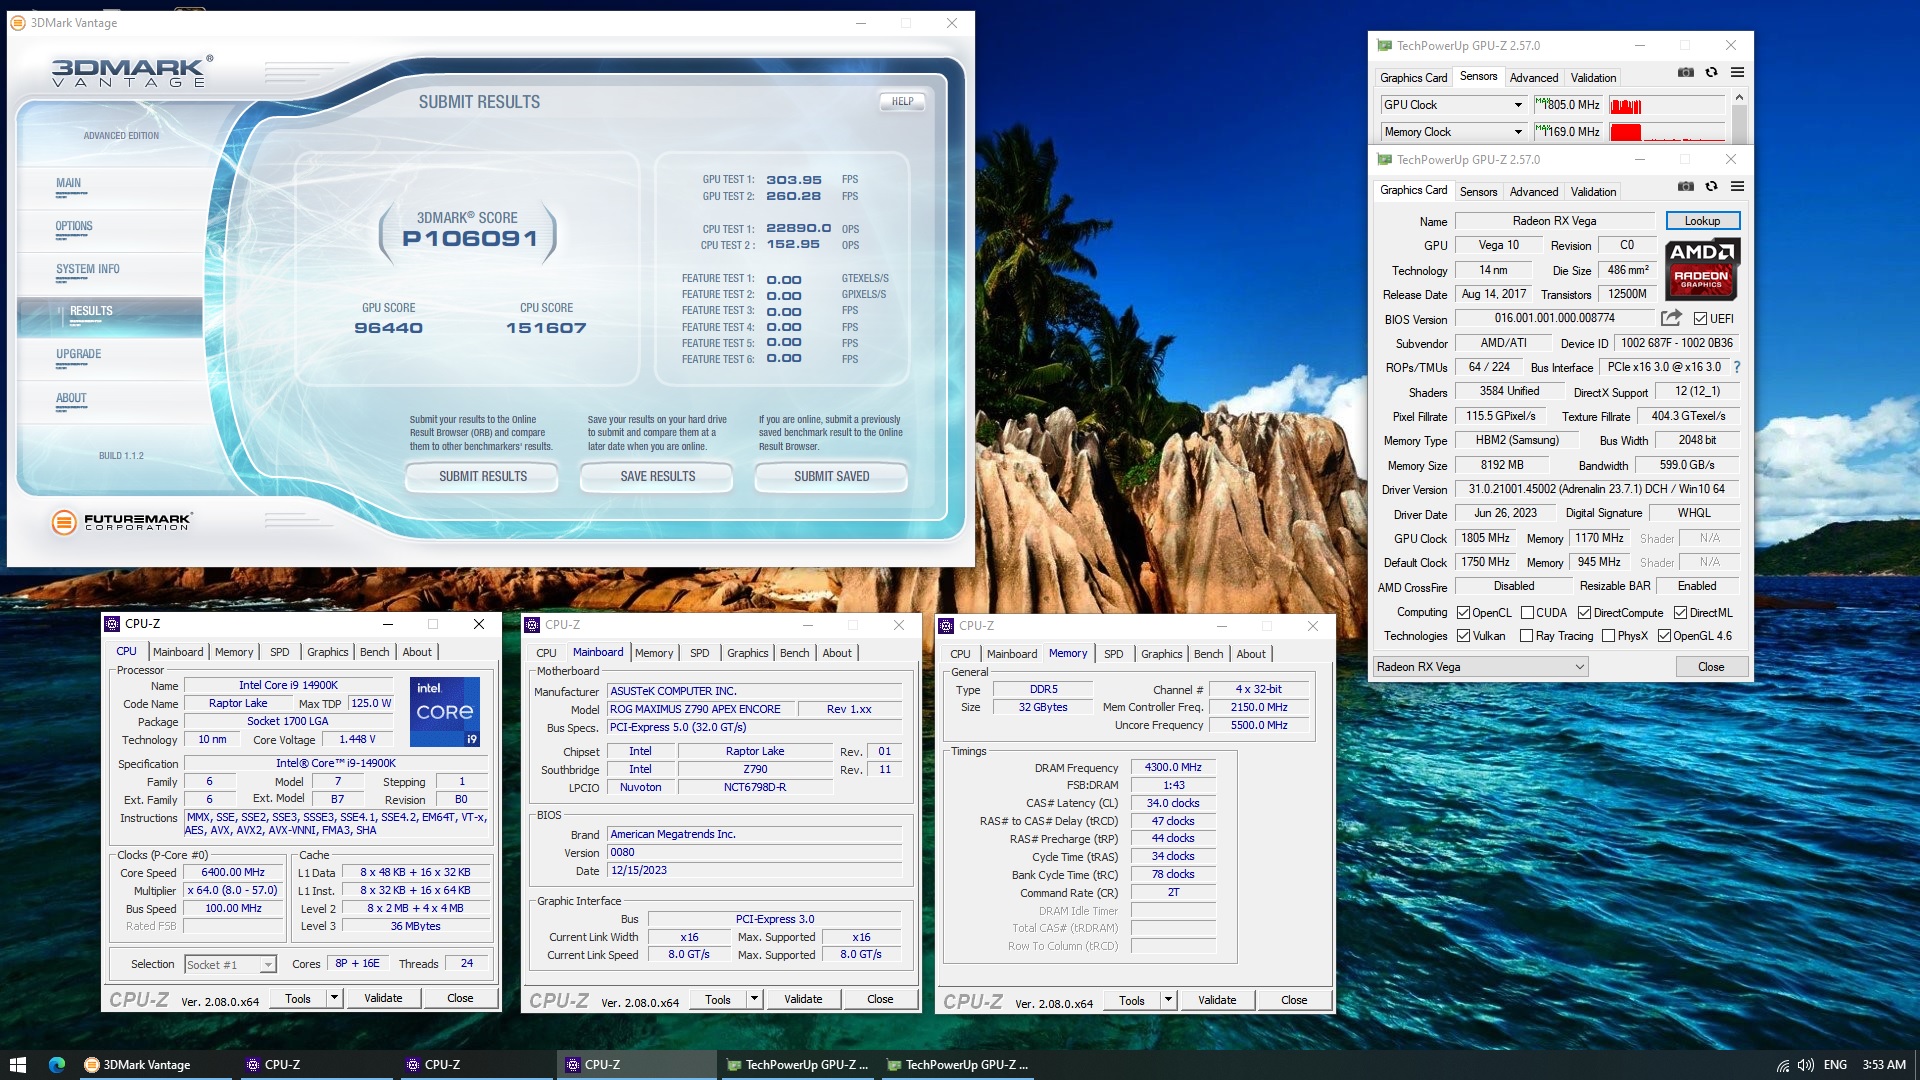Expand the Tools dropdown arrow in the CPU-Z CPU window
Screen dimensions: 1920x1080
pyautogui.click(x=334, y=998)
